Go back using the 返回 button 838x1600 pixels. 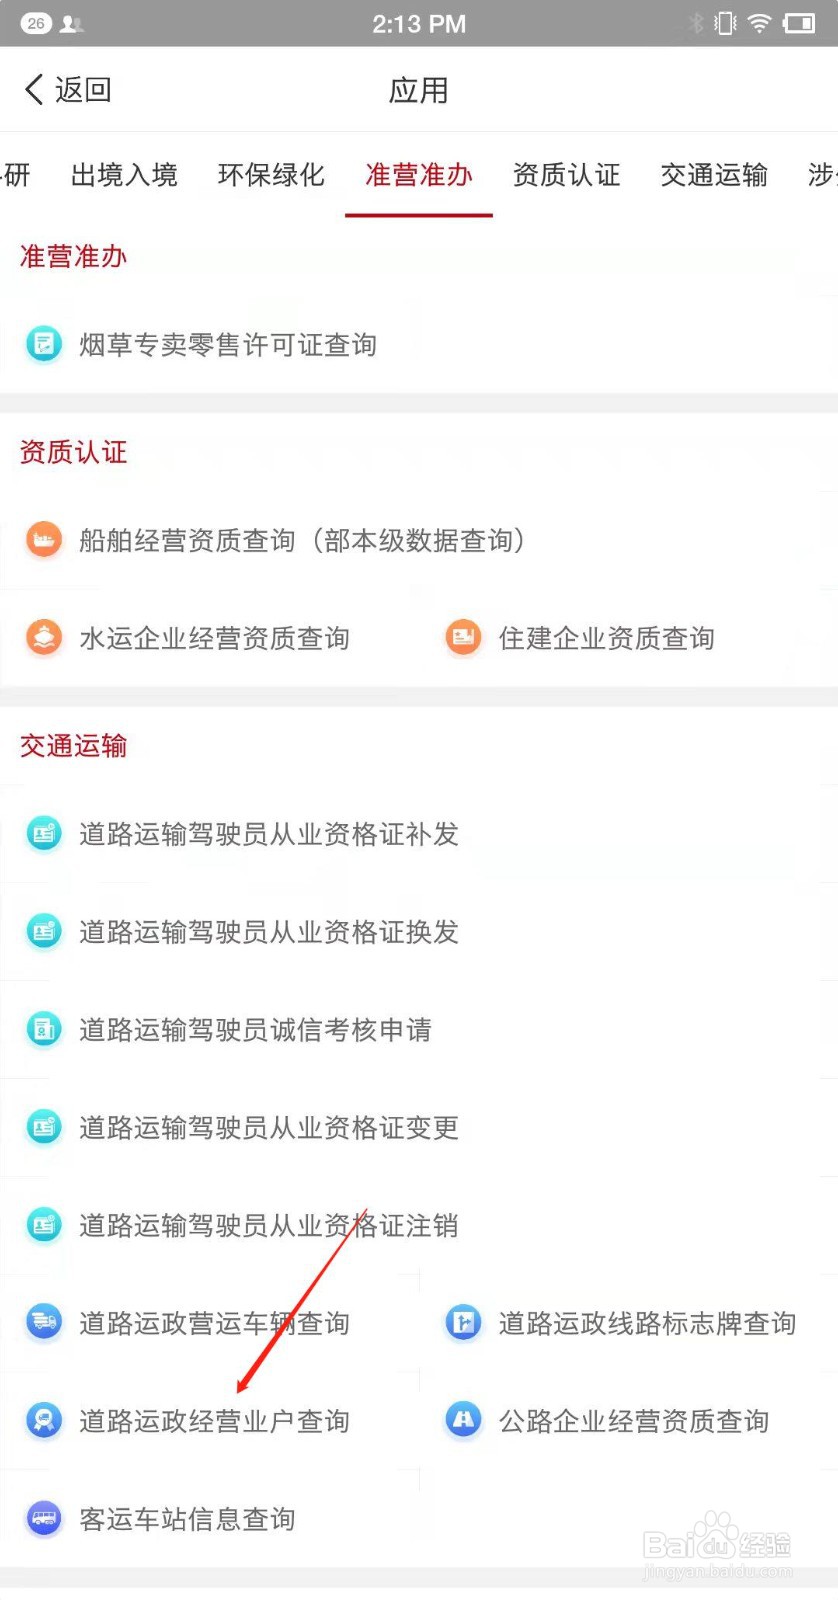coord(68,90)
